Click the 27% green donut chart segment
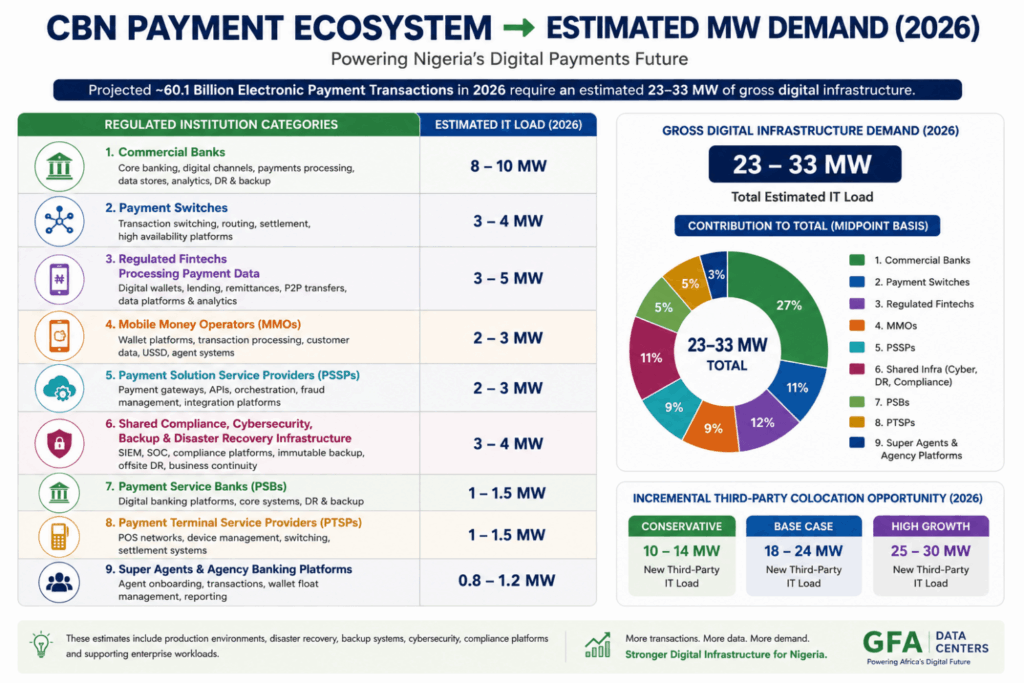 click(x=787, y=304)
